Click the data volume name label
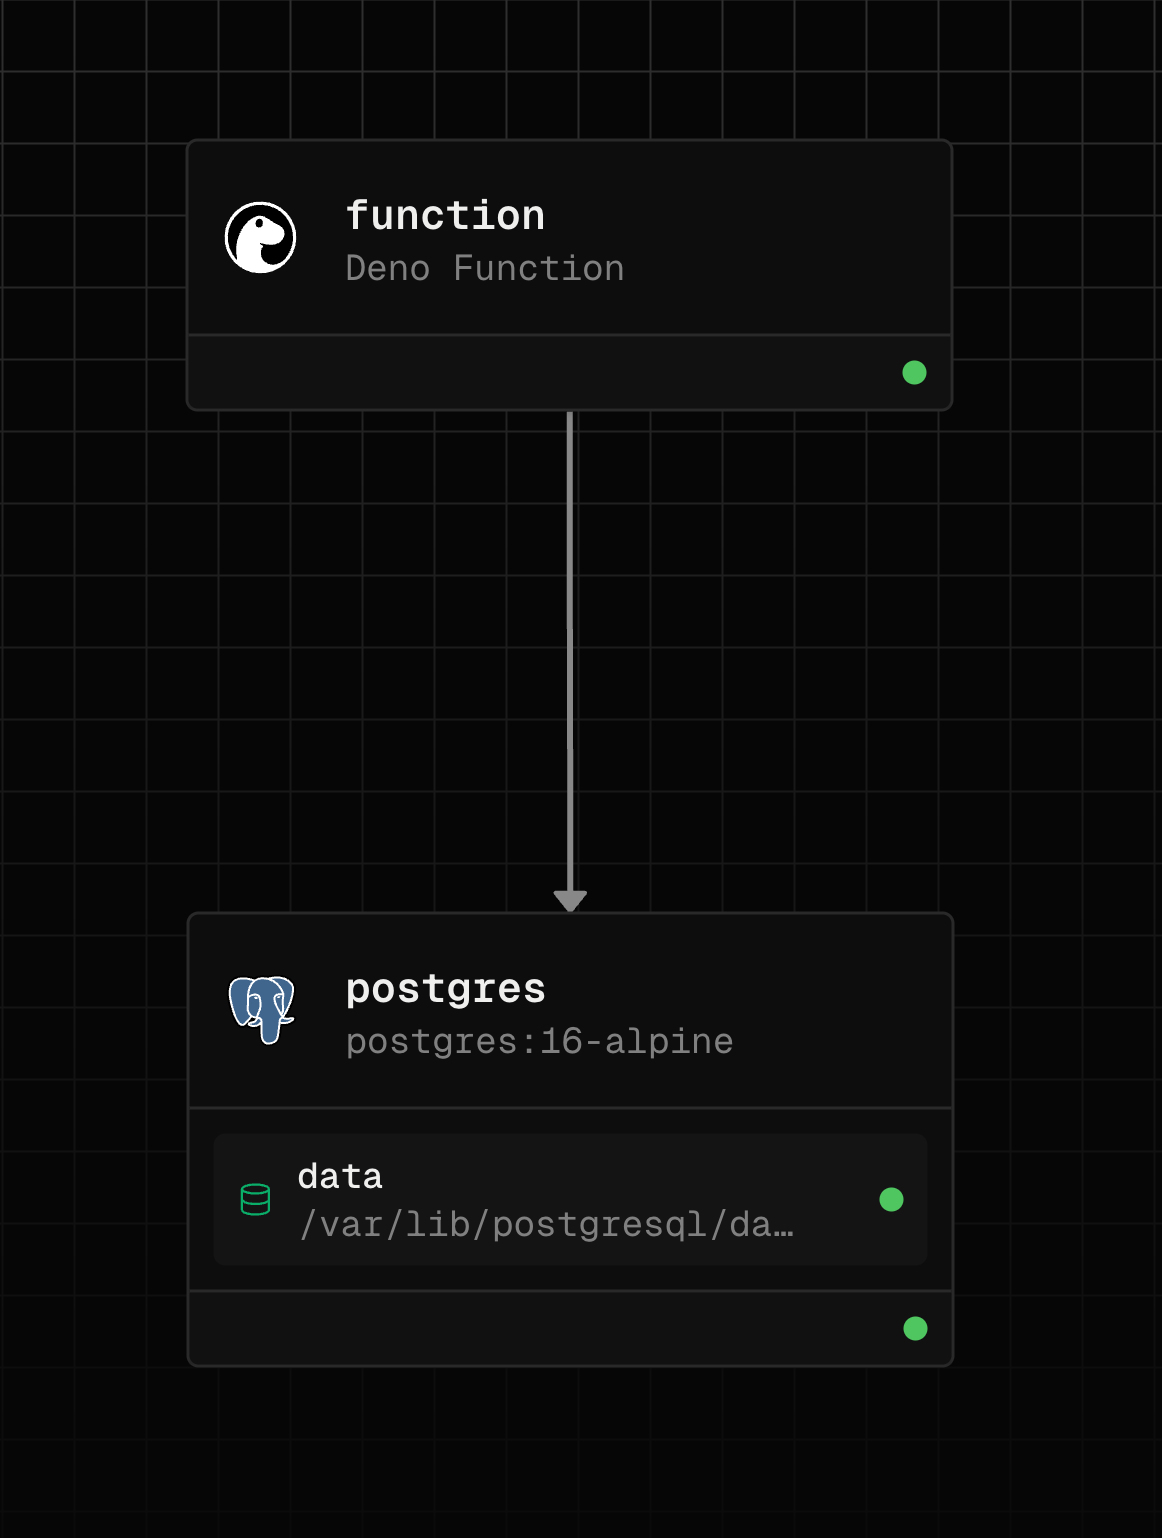The image size is (1162, 1538). coord(340,1177)
